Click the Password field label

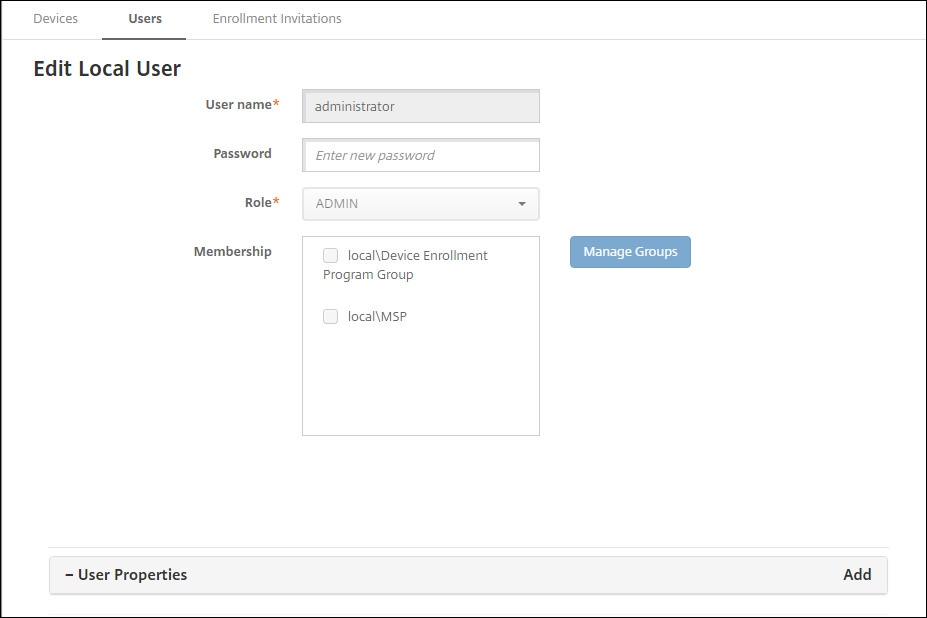(x=242, y=154)
